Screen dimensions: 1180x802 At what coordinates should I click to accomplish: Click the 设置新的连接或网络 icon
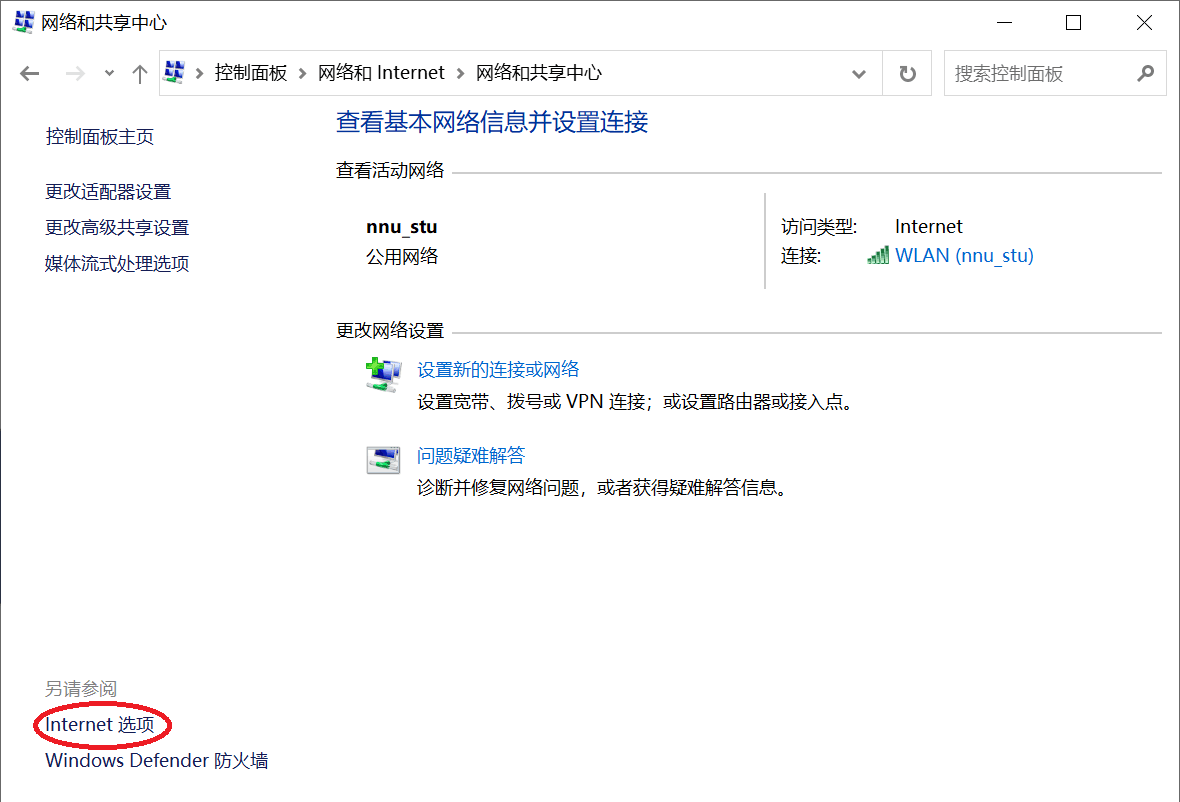coord(383,374)
